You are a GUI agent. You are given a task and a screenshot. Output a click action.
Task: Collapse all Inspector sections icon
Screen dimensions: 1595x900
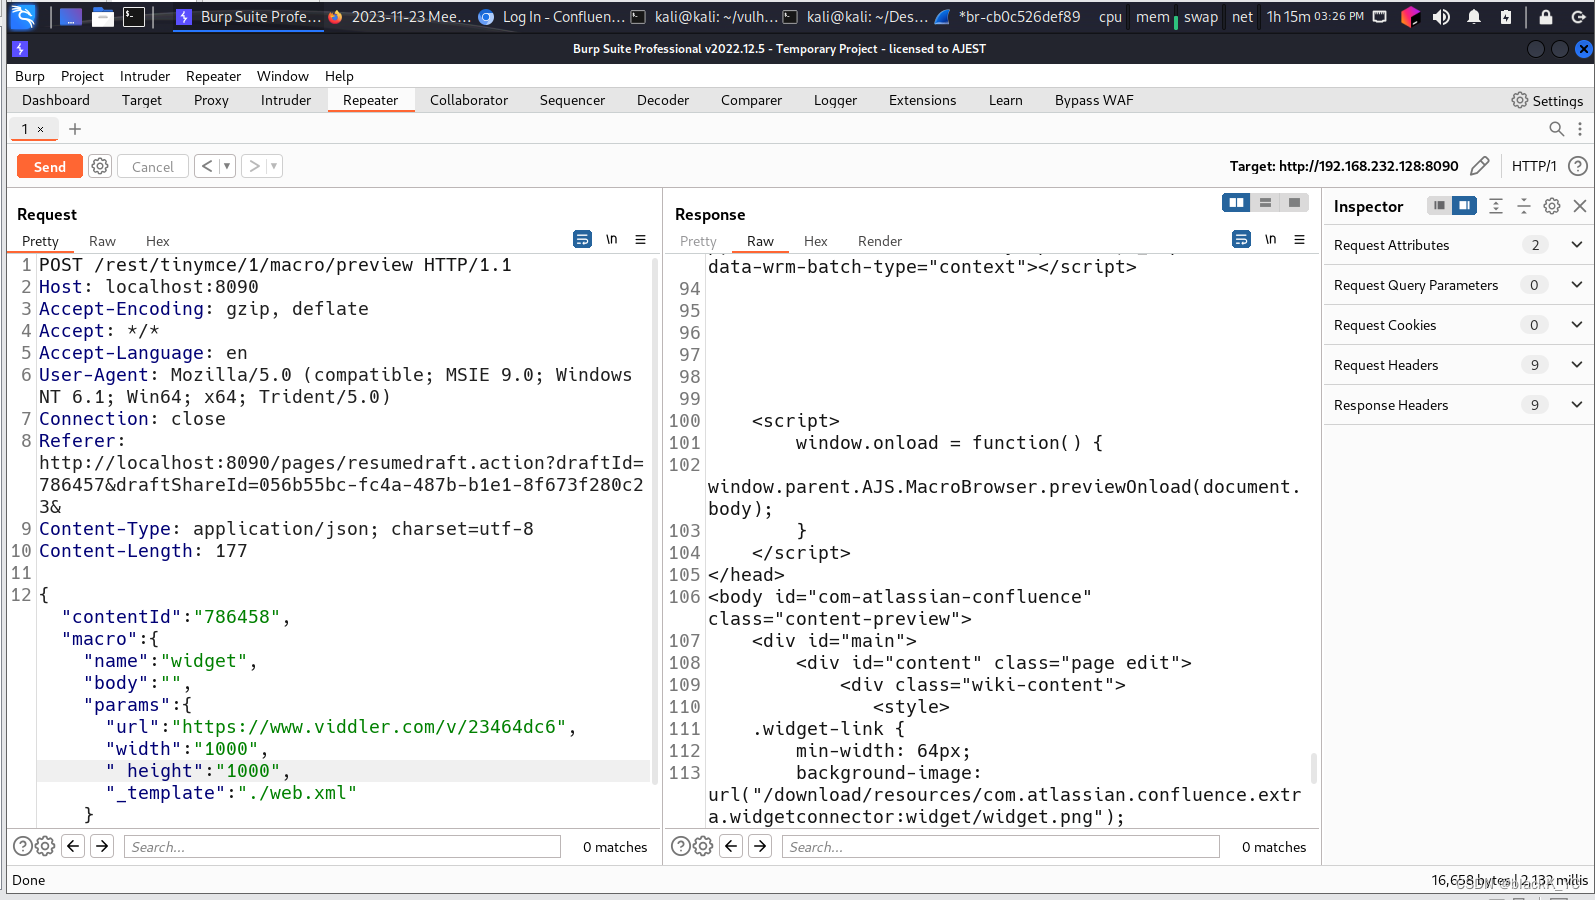pyautogui.click(x=1524, y=205)
